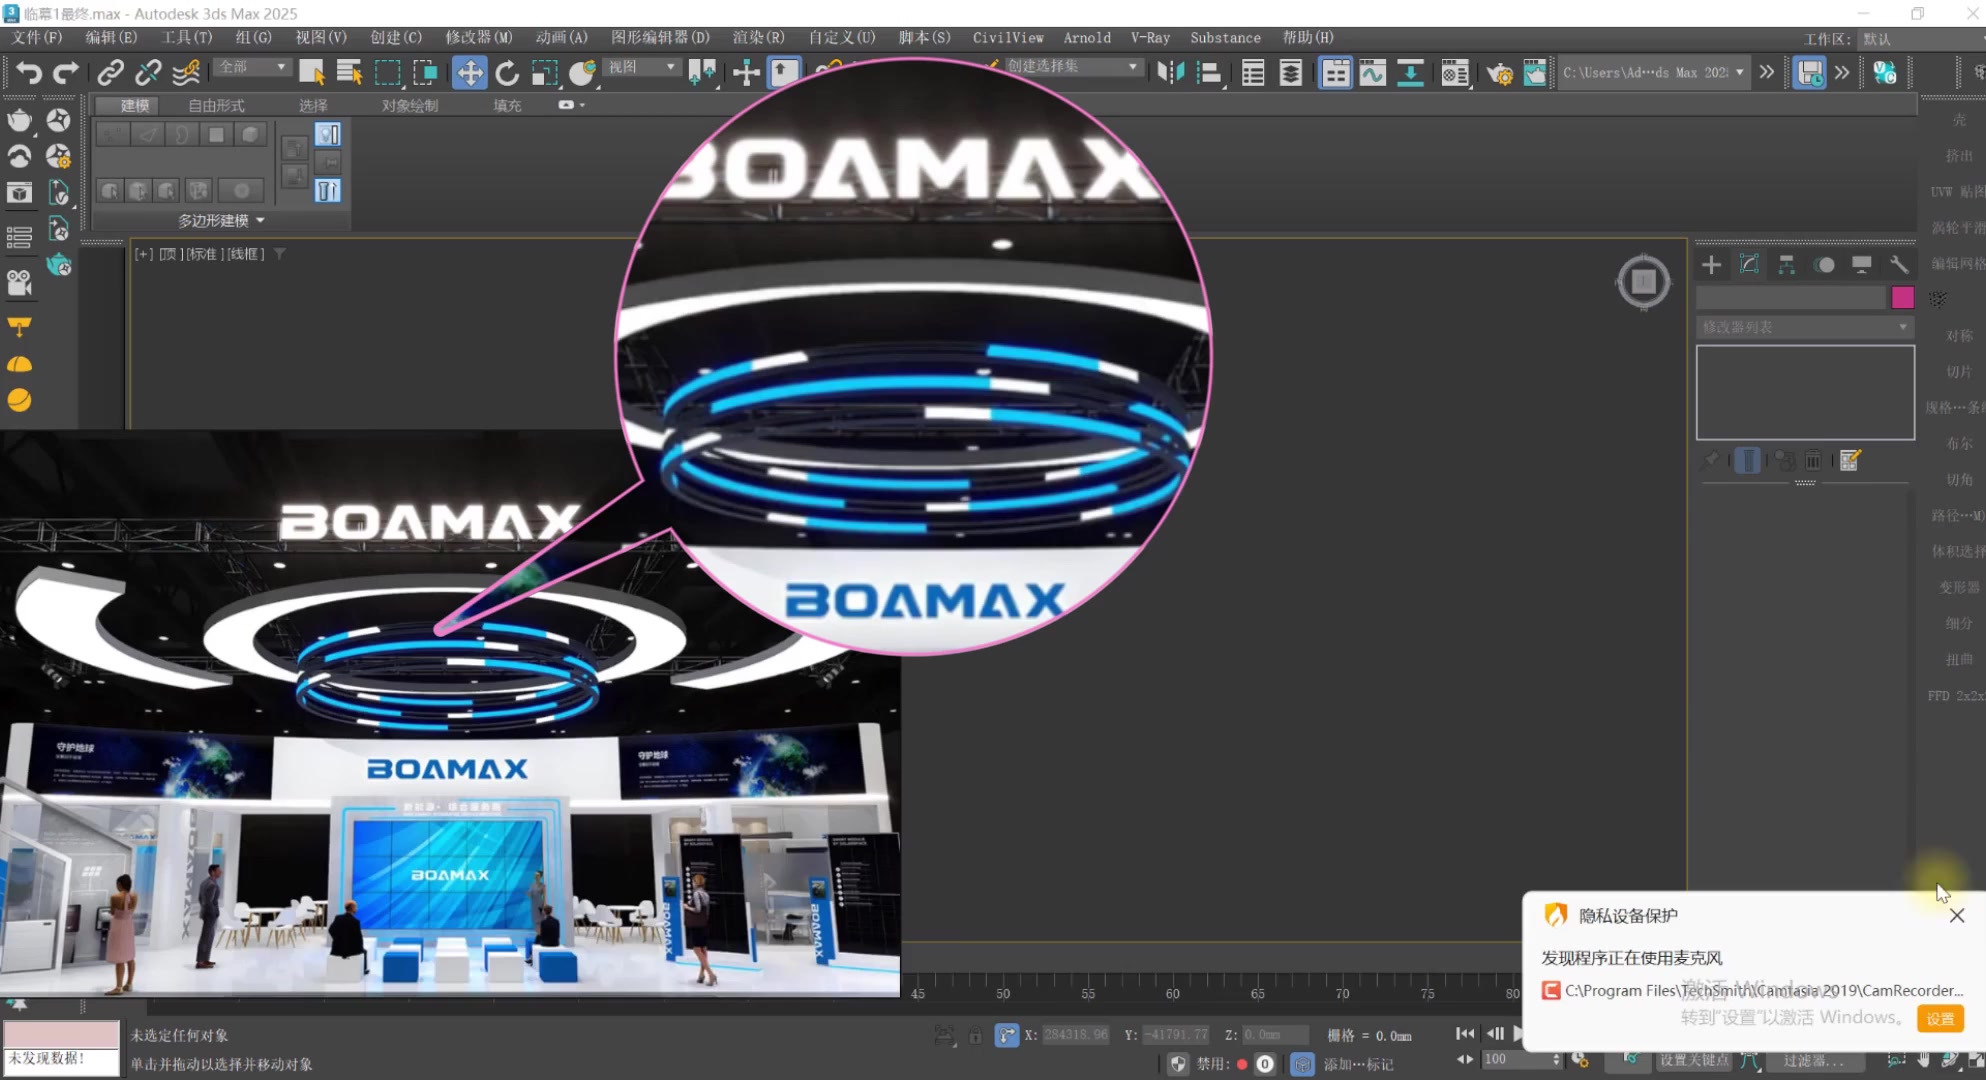Select the Rotate tool on the toolbar
Image resolution: width=1986 pixels, height=1080 pixels.
coord(507,72)
